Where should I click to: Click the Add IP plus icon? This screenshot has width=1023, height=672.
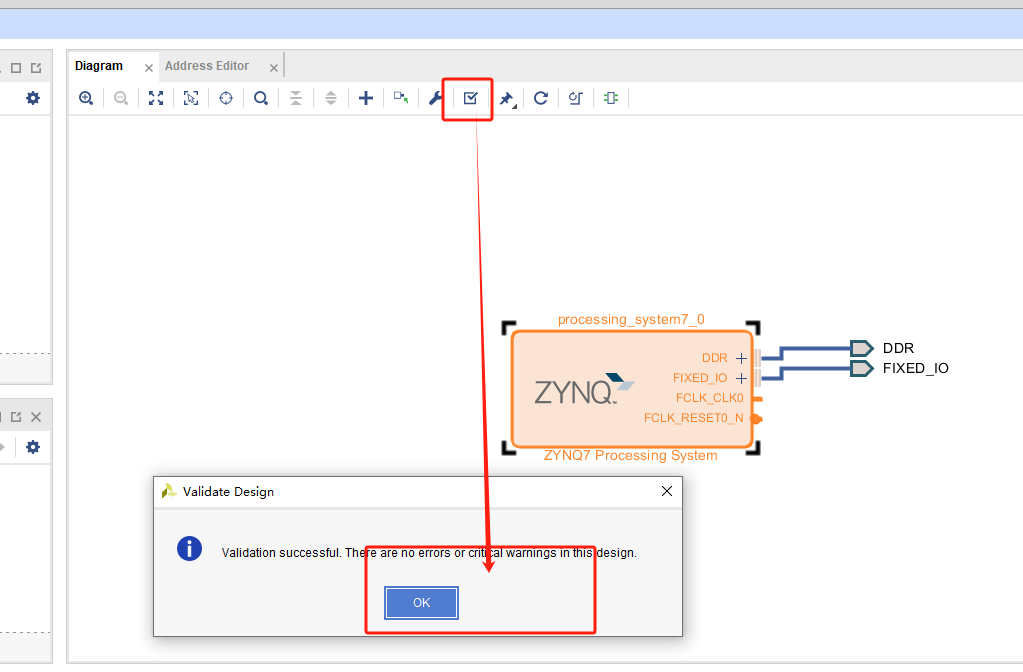click(366, 98)
